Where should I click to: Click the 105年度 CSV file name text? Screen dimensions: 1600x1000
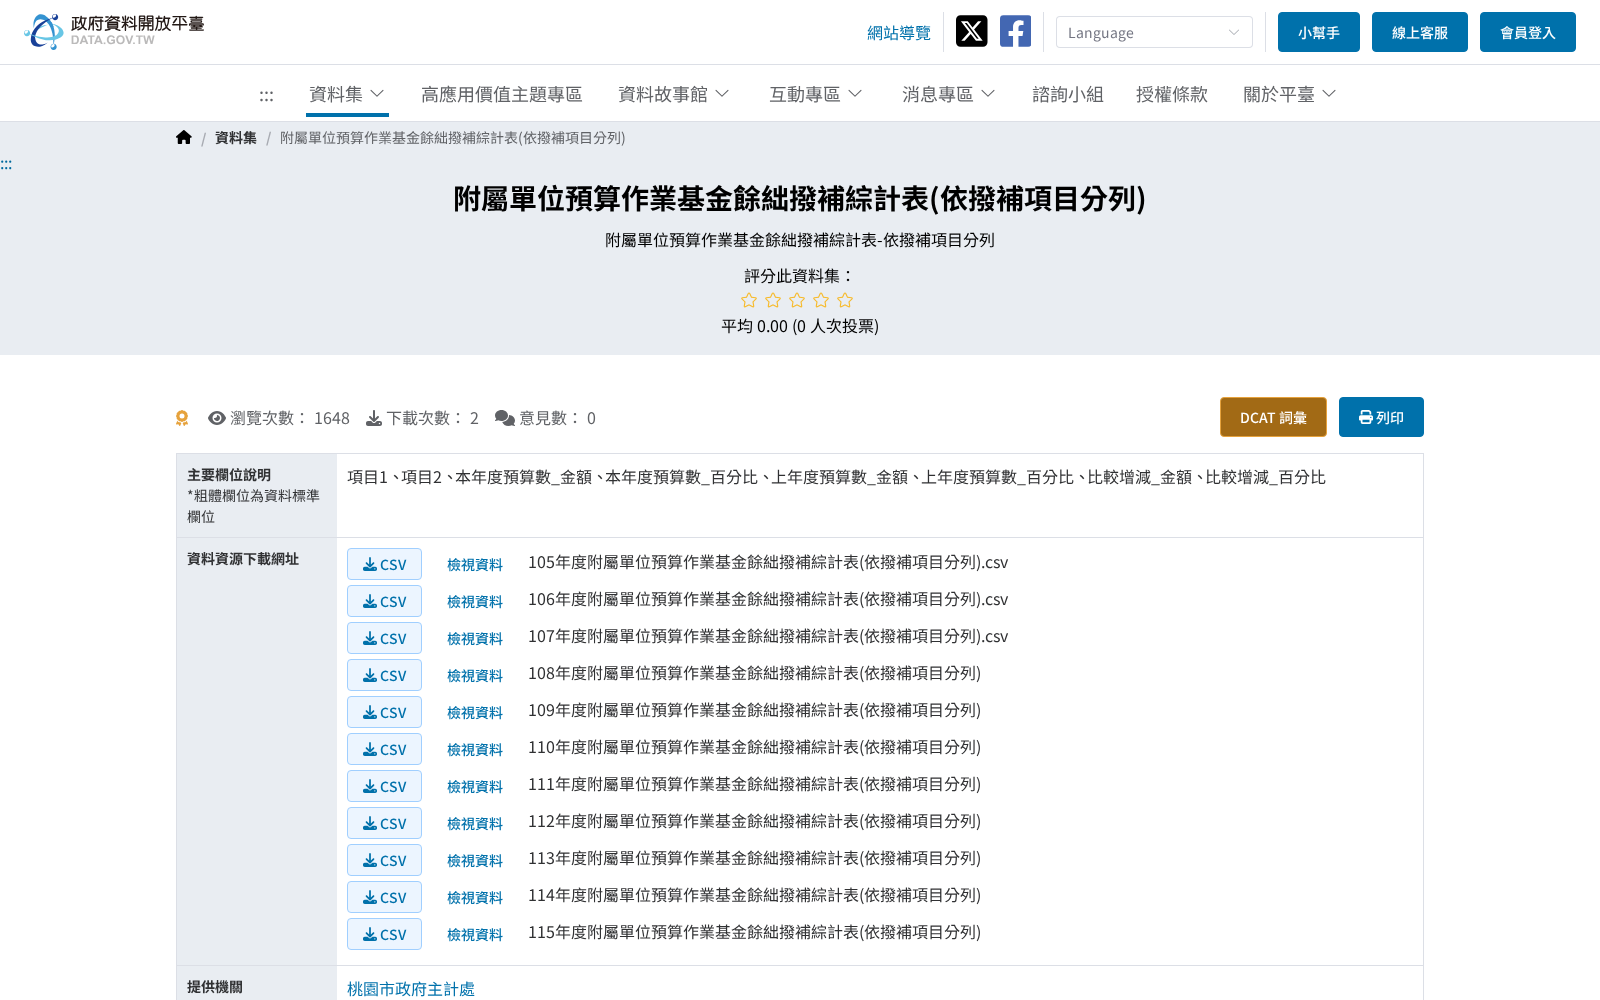point(768,563)
